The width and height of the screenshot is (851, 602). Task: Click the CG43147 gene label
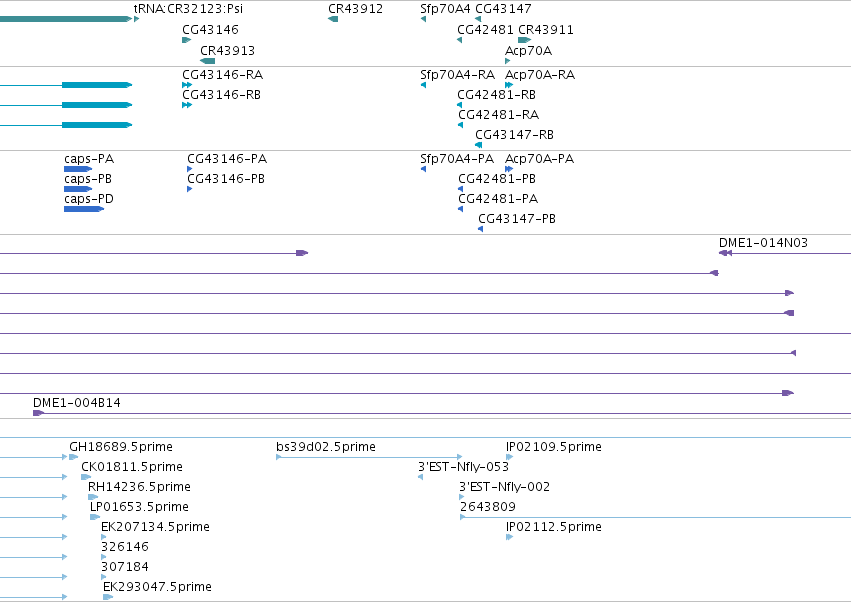tap(503, 9)
